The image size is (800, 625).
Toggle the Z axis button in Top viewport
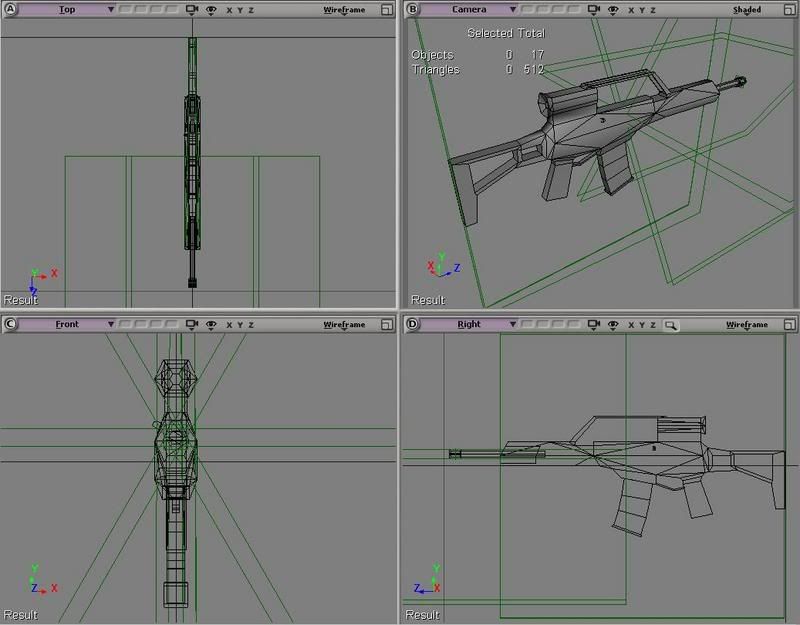point(251,10)
